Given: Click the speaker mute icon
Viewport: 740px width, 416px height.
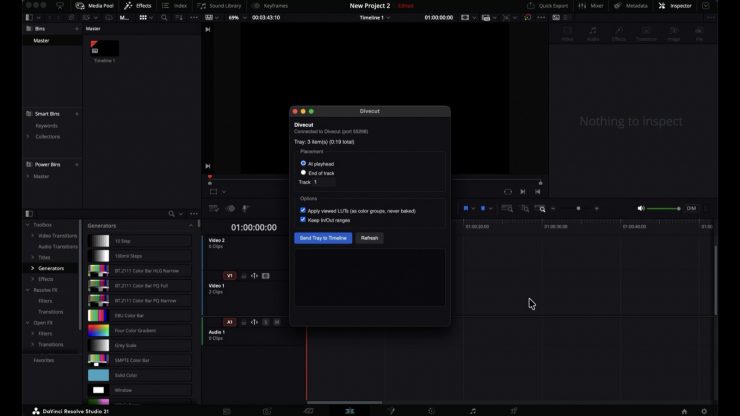Looking at the screenshot, I should pos(641,208).
